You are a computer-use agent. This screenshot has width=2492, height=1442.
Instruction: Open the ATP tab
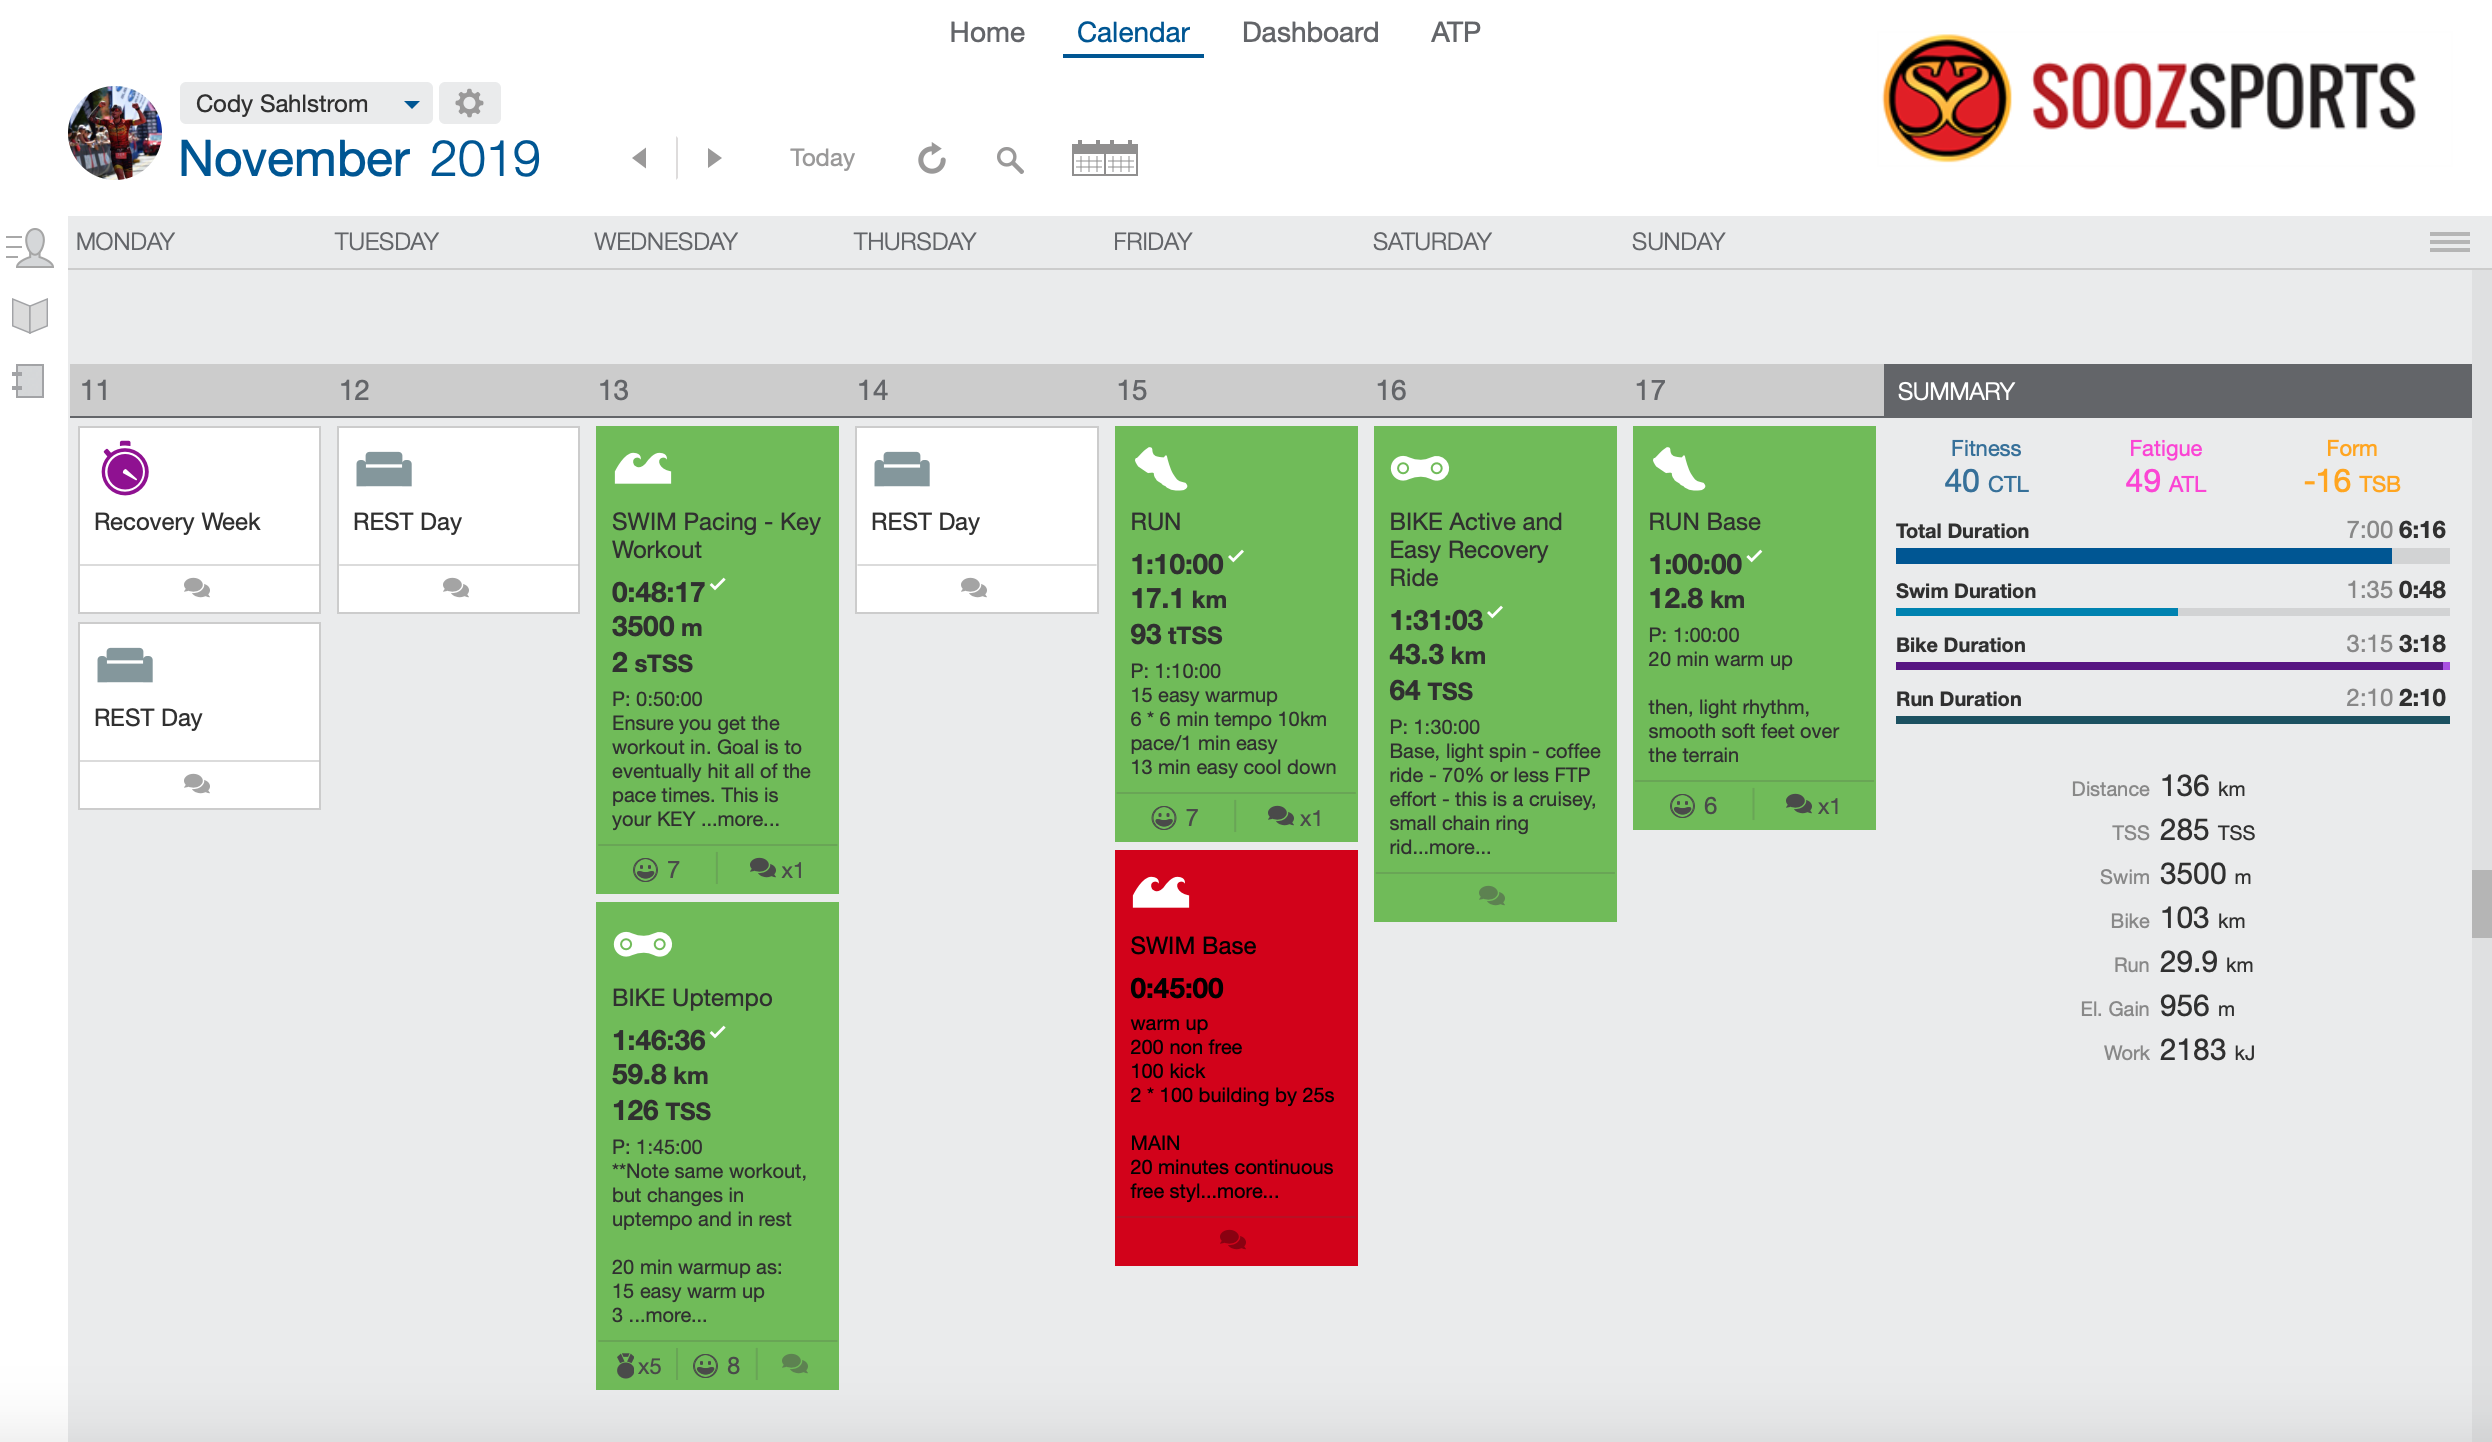pos(1455,33)
